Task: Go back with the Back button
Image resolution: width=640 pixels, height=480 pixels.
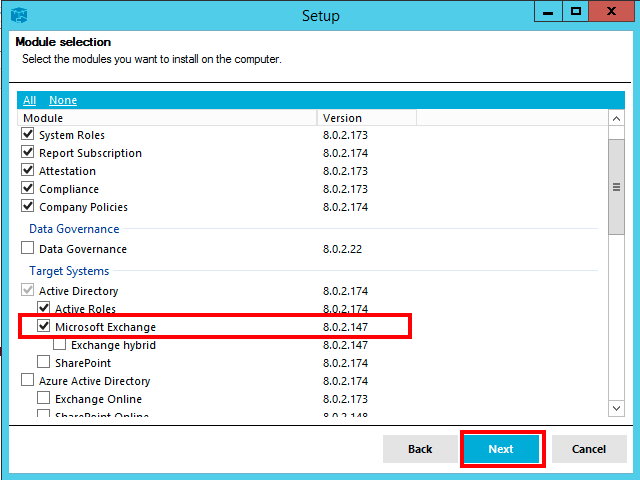Action: point(420,449)
